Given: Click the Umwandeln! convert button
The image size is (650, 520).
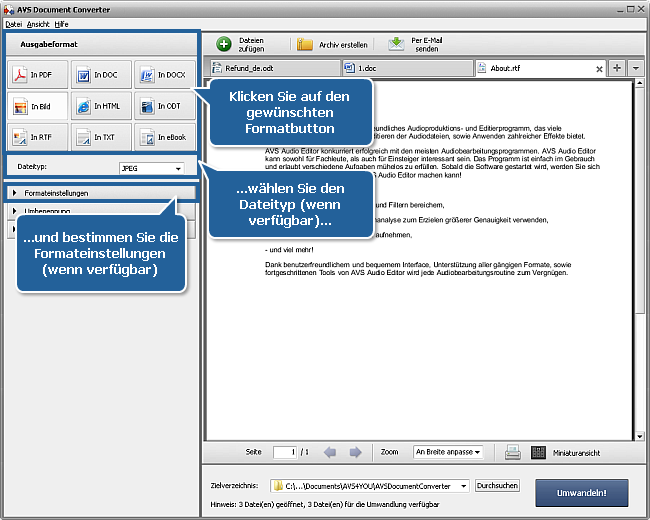Looking at the screenshot, I should coord(582,493).
